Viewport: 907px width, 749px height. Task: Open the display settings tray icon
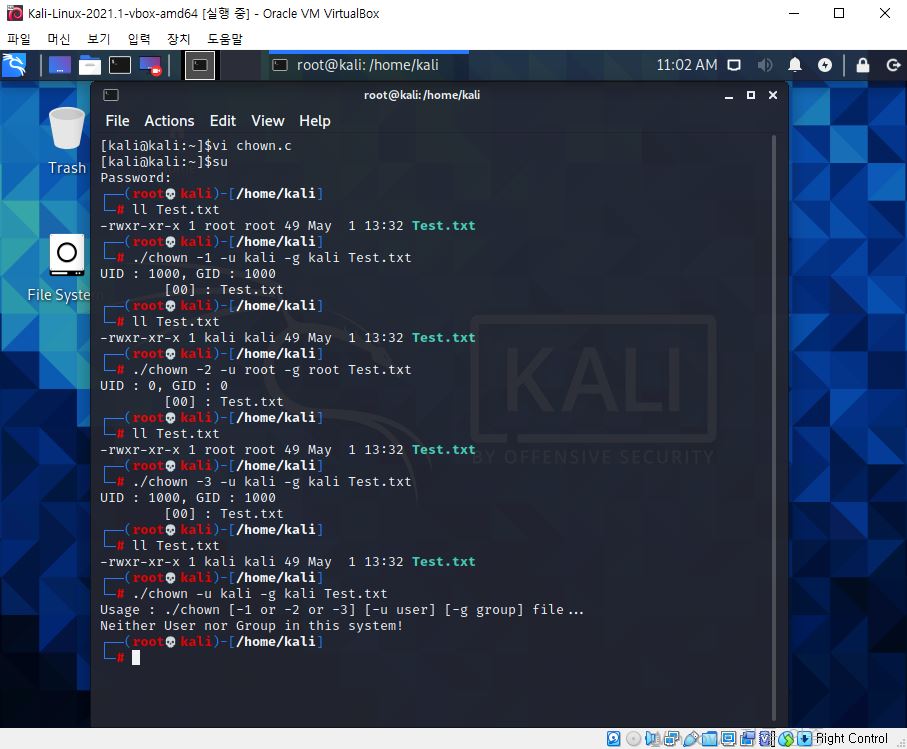pyautogui.click(x=734, y=65)
